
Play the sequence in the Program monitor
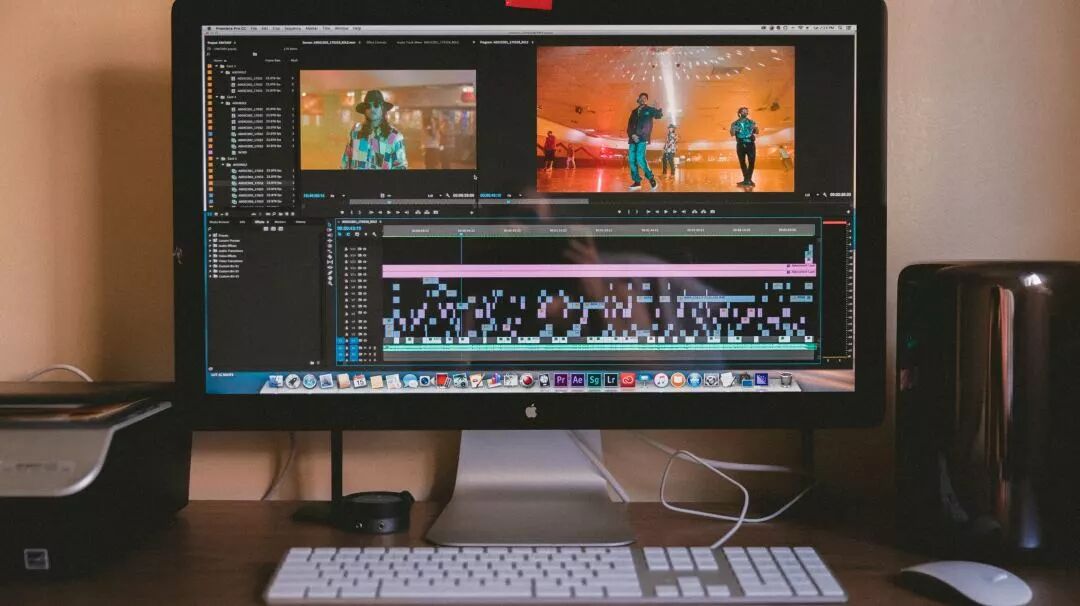point(666,211)
